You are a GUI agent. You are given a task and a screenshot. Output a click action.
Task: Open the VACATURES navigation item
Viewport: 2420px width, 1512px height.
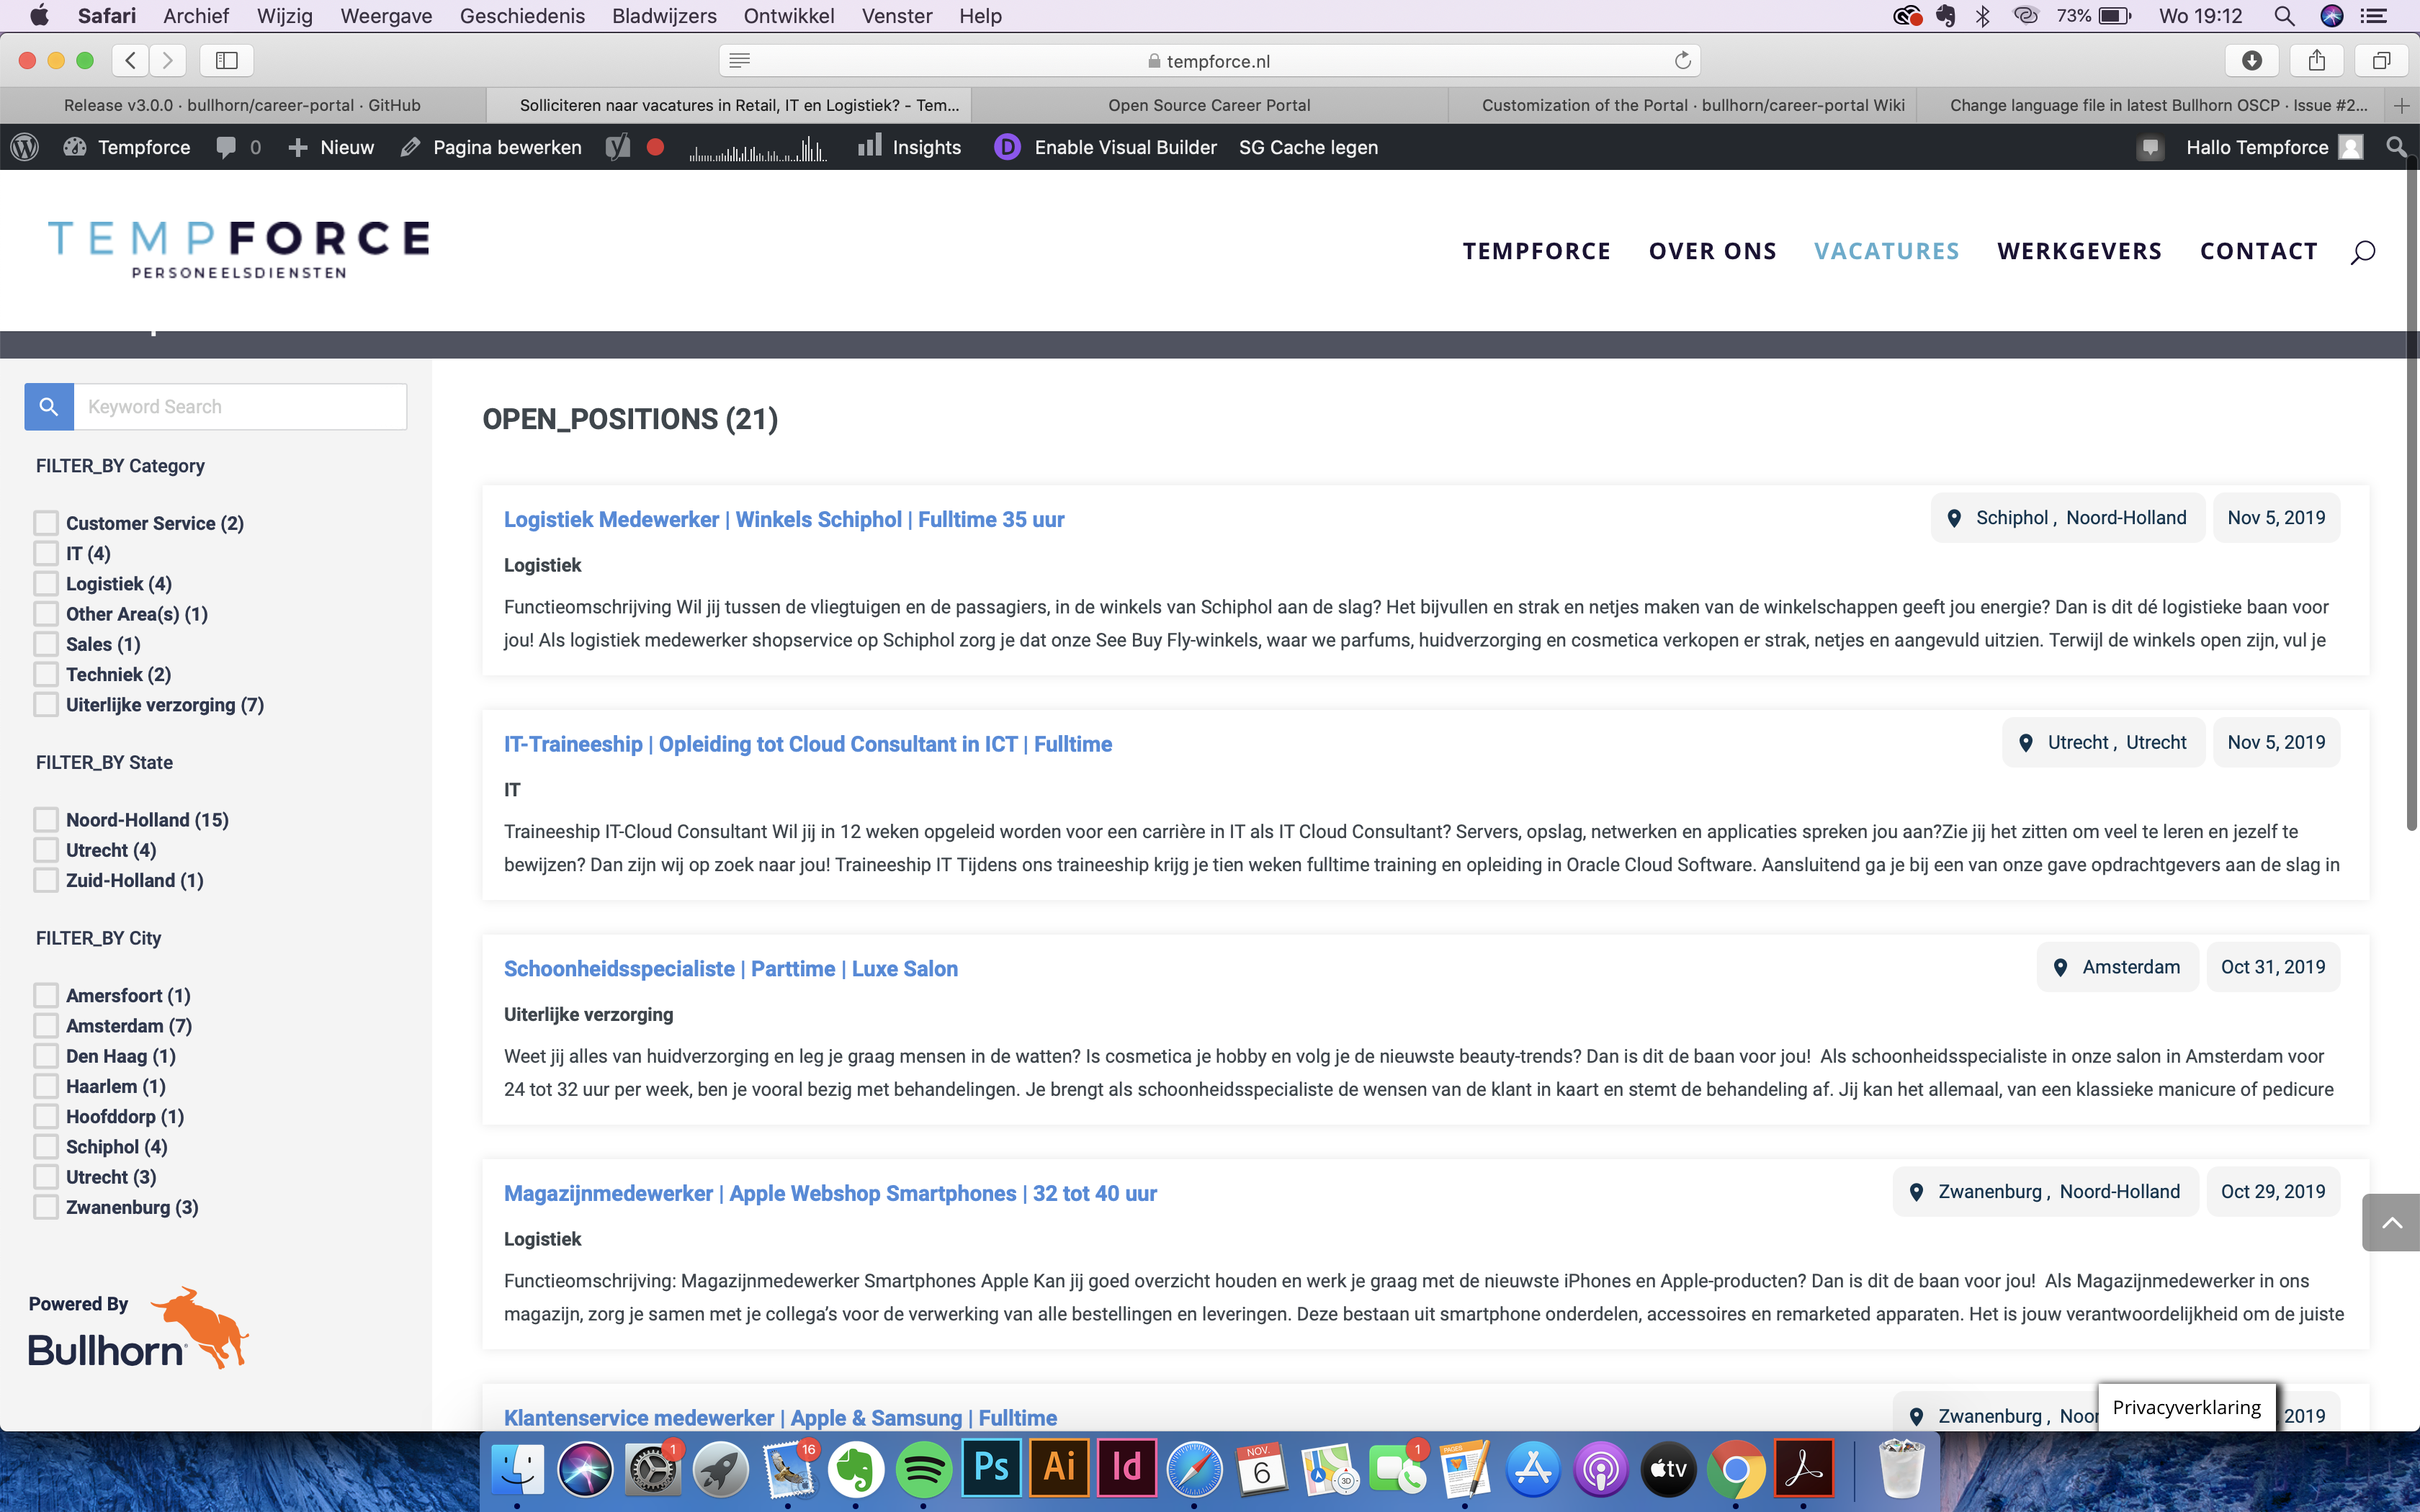click(x=1886, y=251)
